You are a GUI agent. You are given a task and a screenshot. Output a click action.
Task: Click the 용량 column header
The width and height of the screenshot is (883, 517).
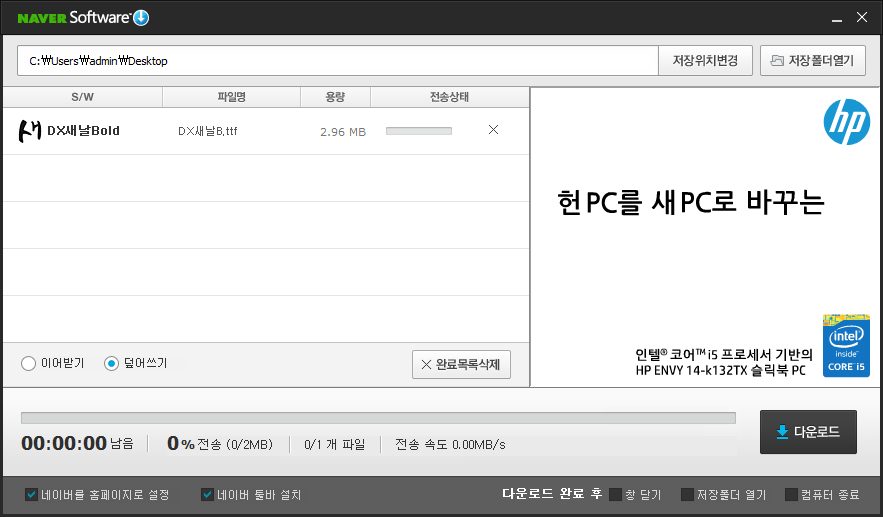click(335, 97)
